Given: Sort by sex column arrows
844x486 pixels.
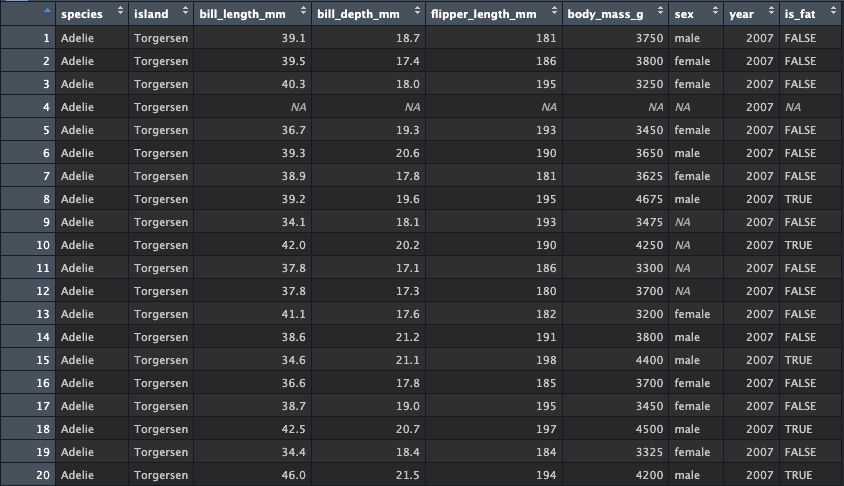Looking at the screenshot, I should [x=715, y=11].
